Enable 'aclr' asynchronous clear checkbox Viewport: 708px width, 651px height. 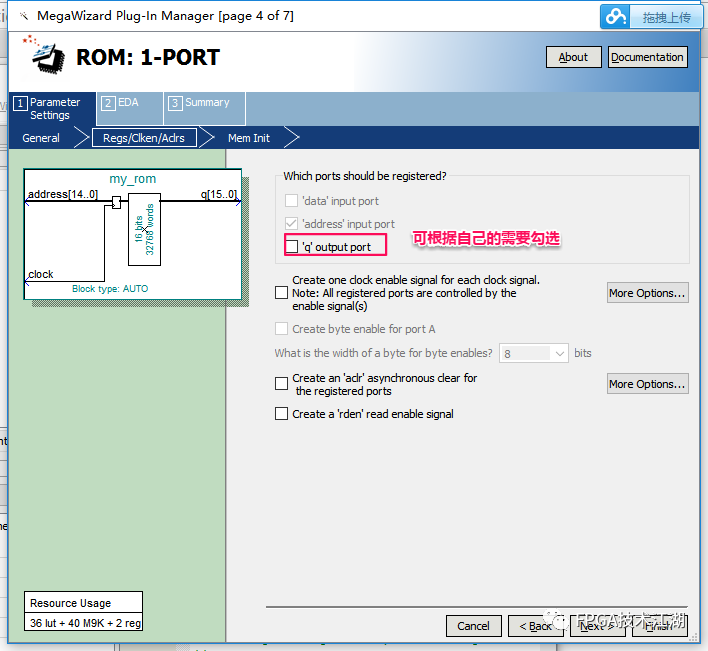[281, 384]
